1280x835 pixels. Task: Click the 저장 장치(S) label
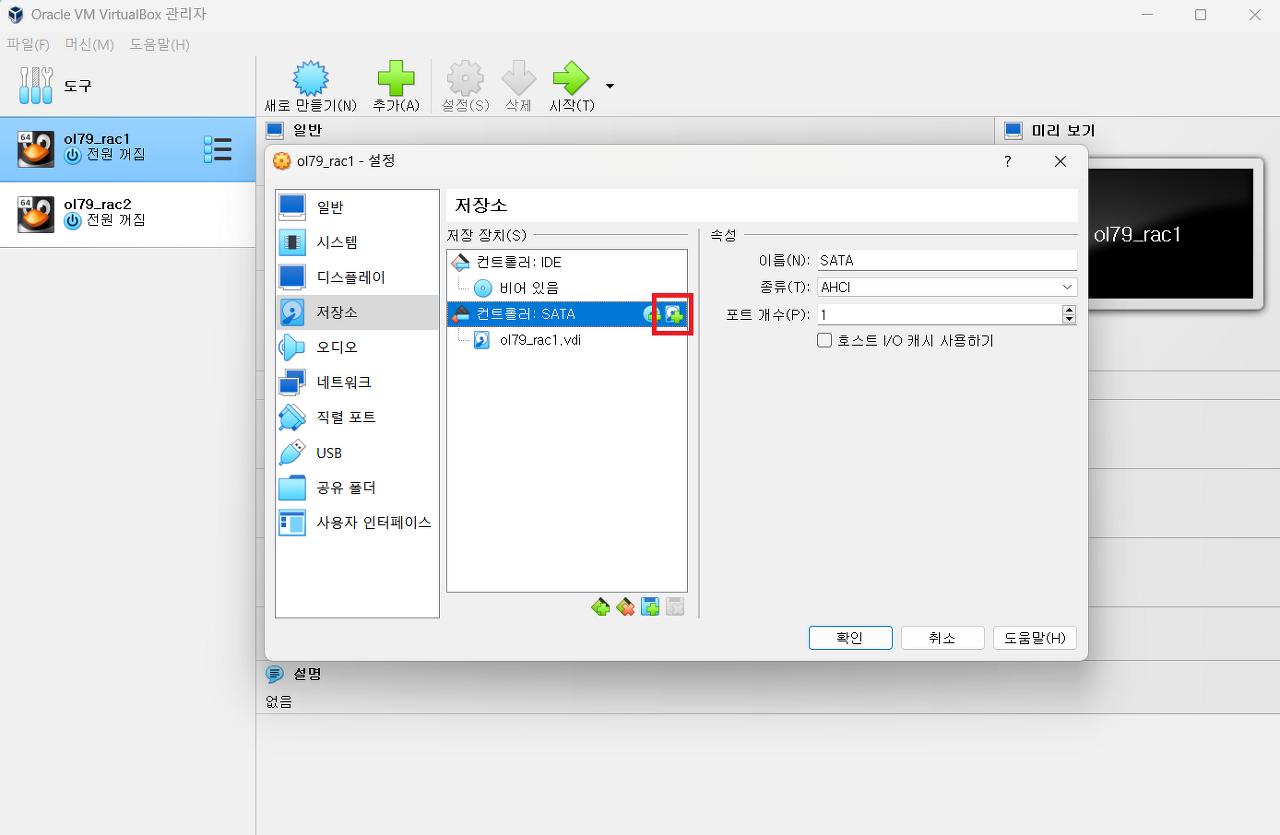[x=486, y=236]
